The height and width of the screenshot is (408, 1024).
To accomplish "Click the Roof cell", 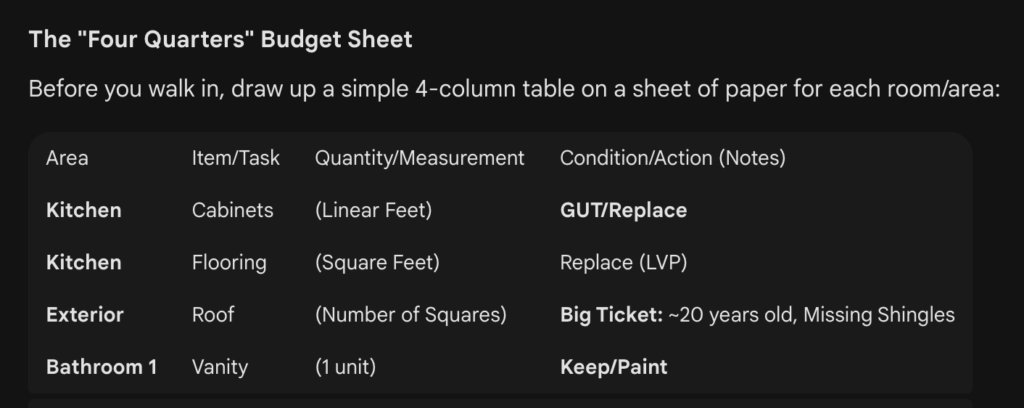I will pos(213,315).
